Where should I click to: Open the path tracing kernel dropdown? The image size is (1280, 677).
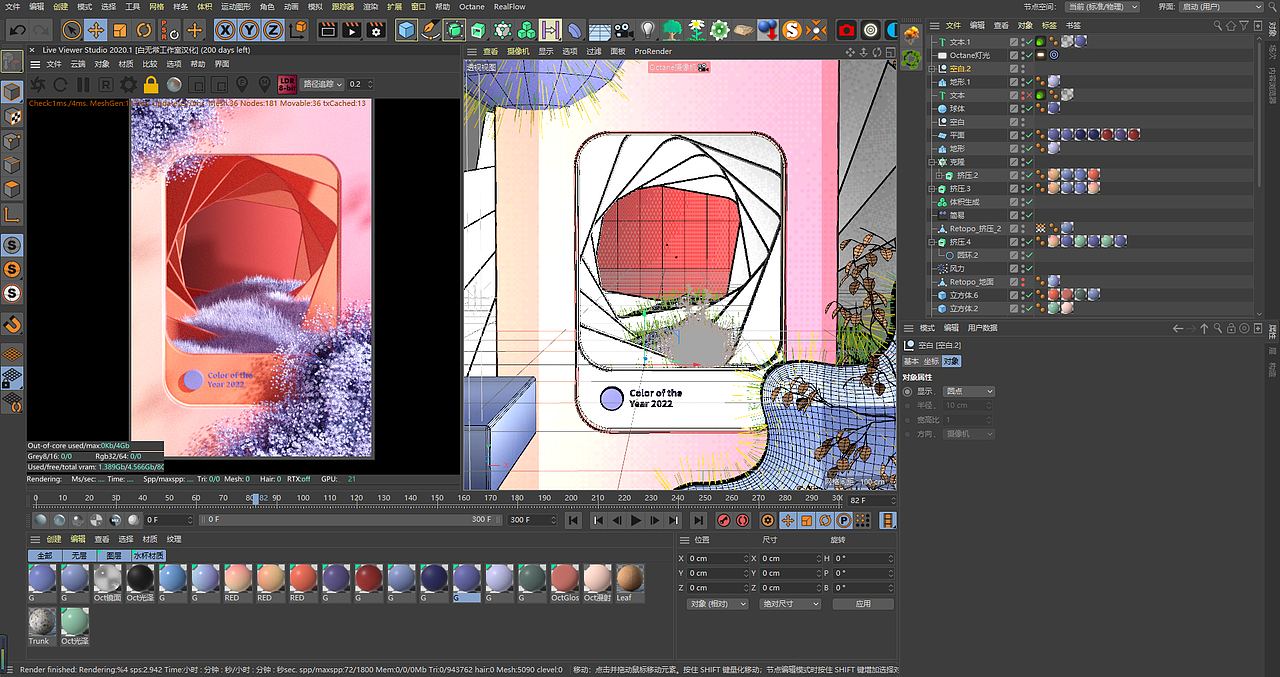pos(323,85)
